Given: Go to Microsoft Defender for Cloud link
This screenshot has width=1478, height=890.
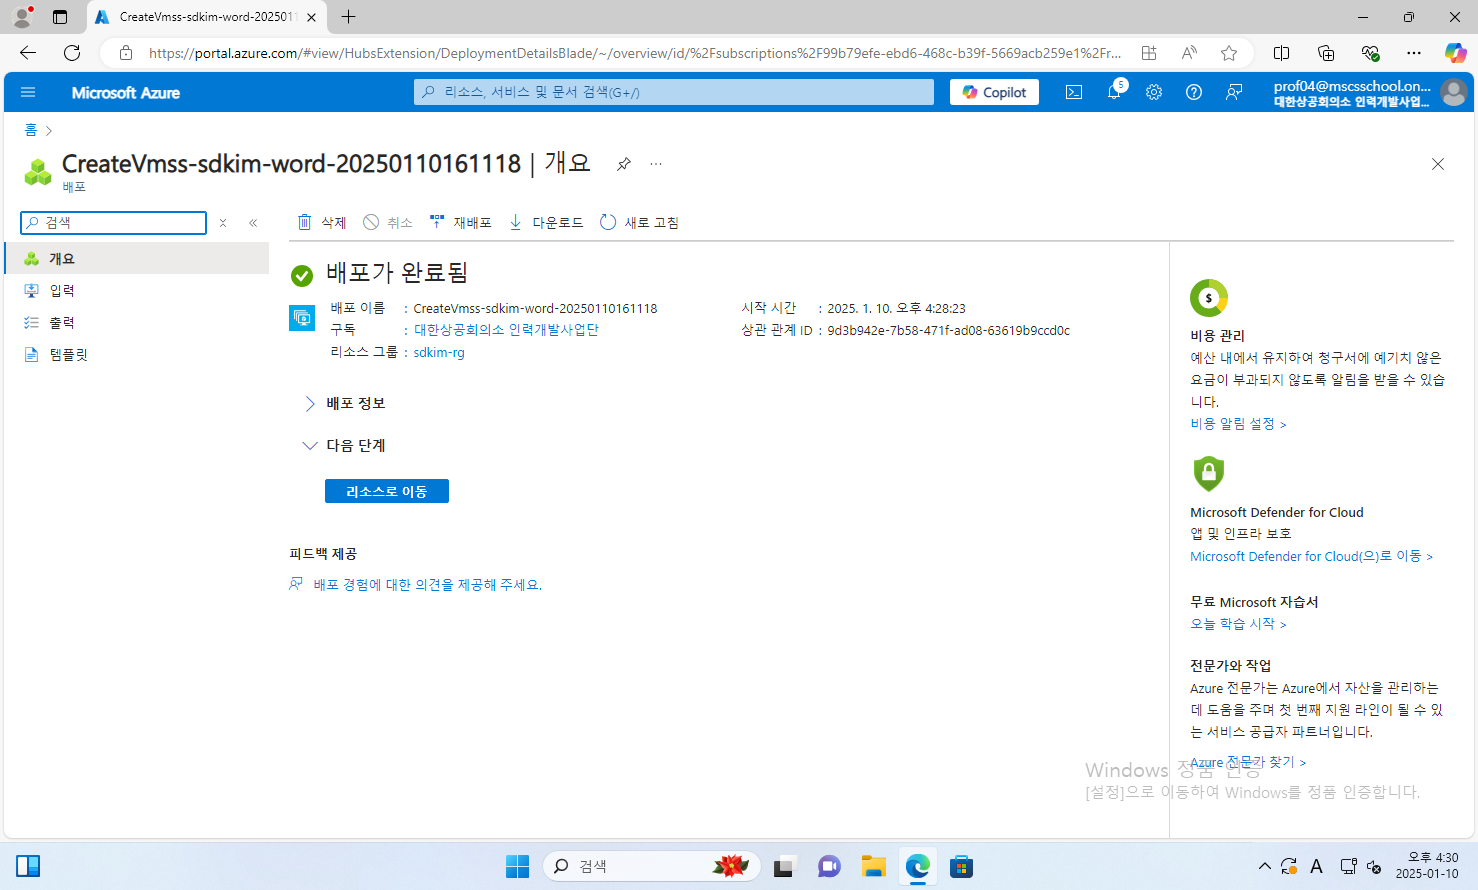Looking at the screenshot, I should (1311, 556).
